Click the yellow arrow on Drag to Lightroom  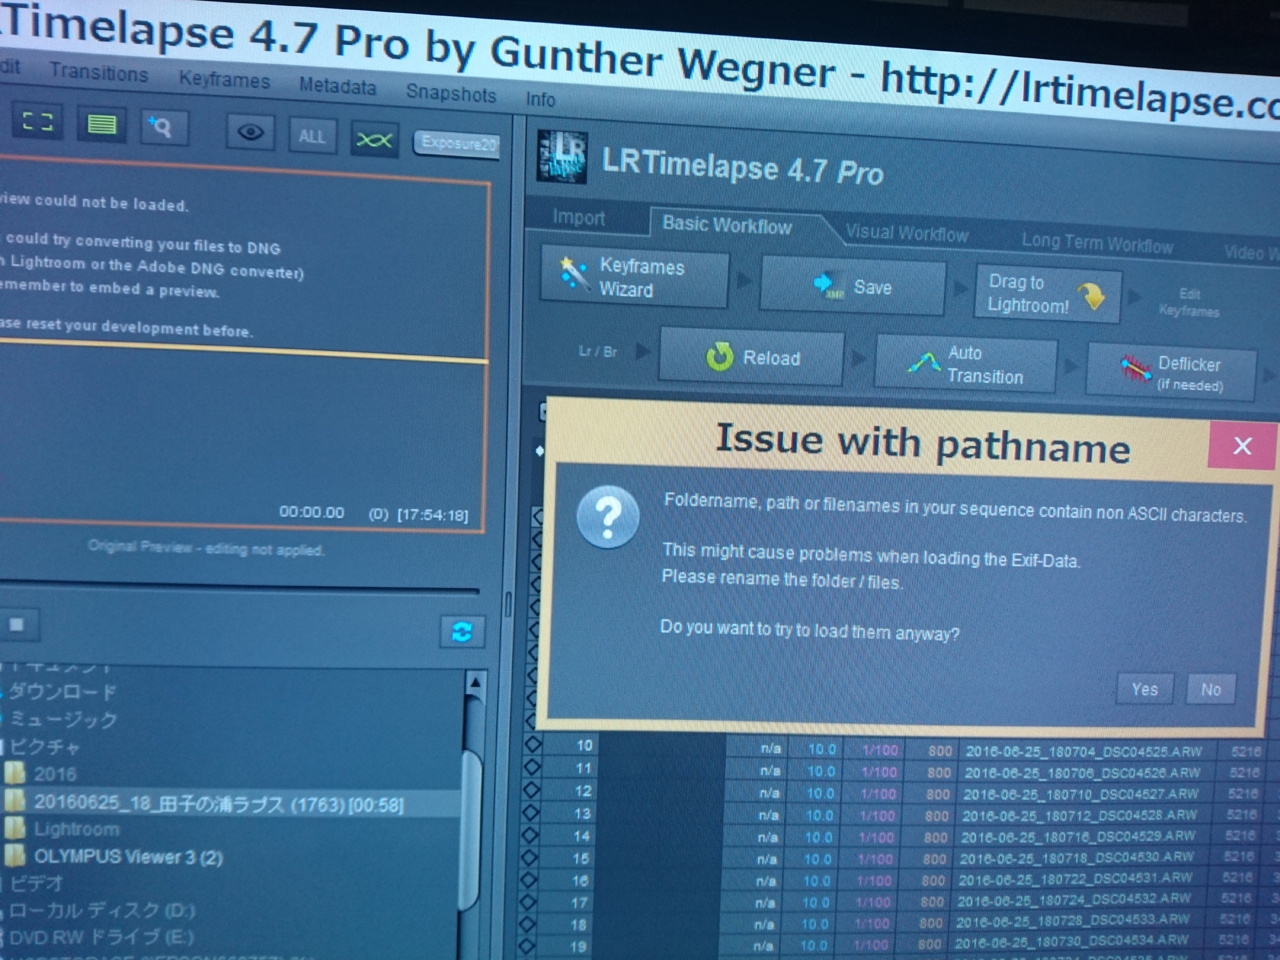[1093, 297]
